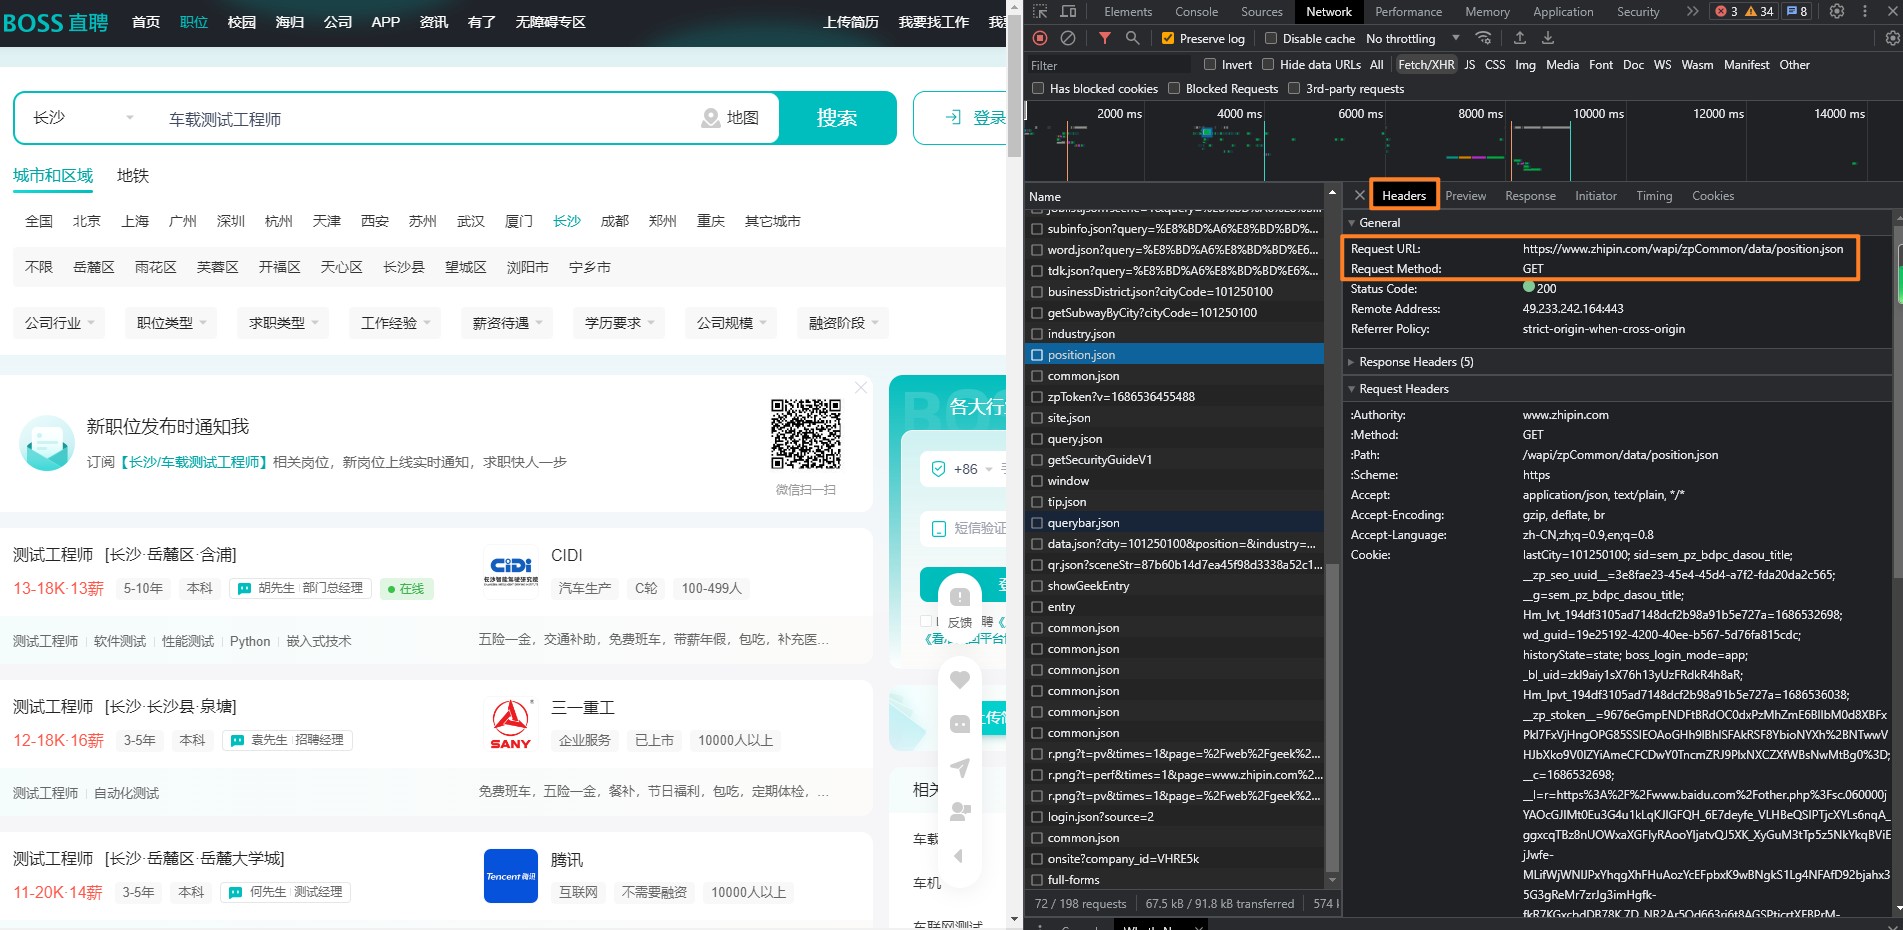Viewport: 1903px width, 930px height.
Task: Click the Tencent company logo
Action: (x=511, y=876)
